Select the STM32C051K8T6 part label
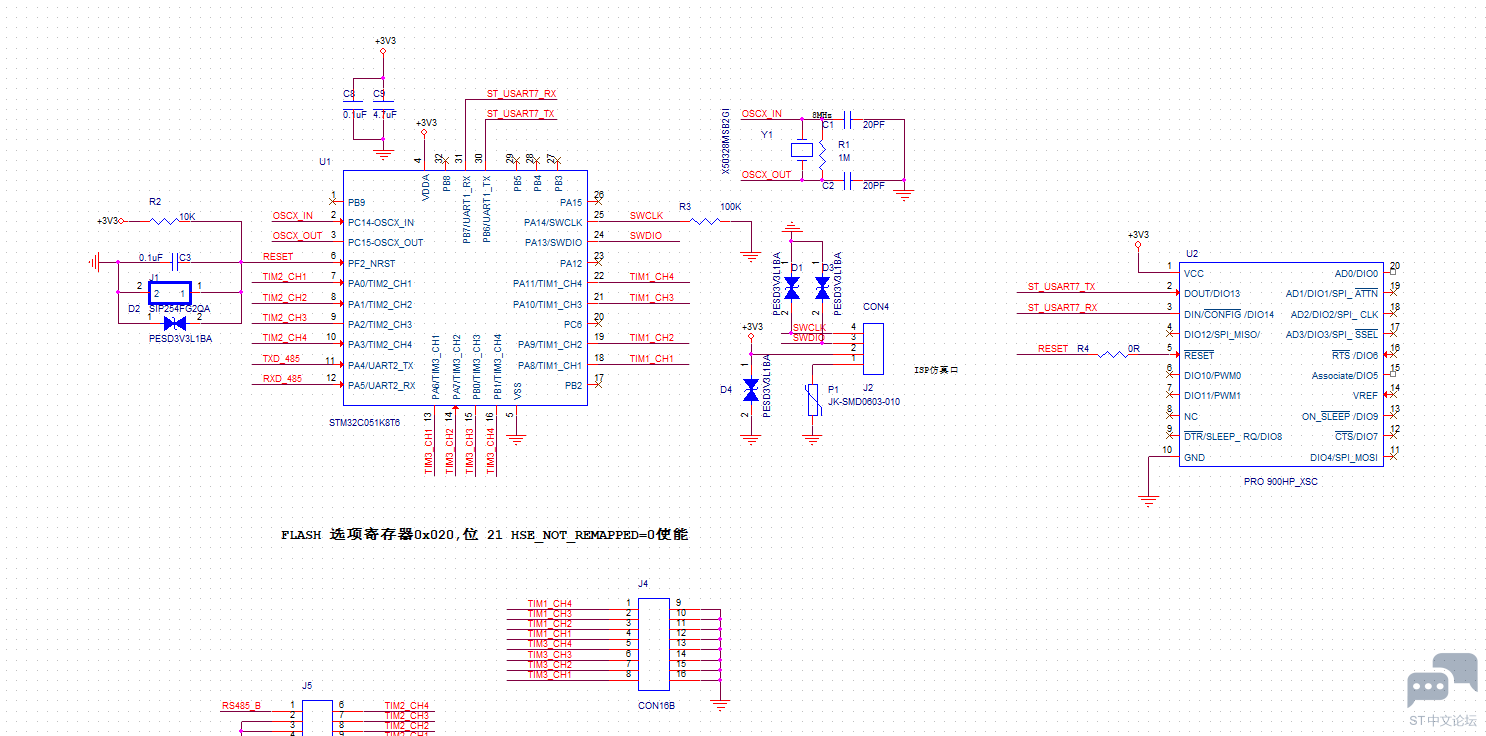Image resolution: width=1486 pixels, height=736 pixels. [364, 423]
